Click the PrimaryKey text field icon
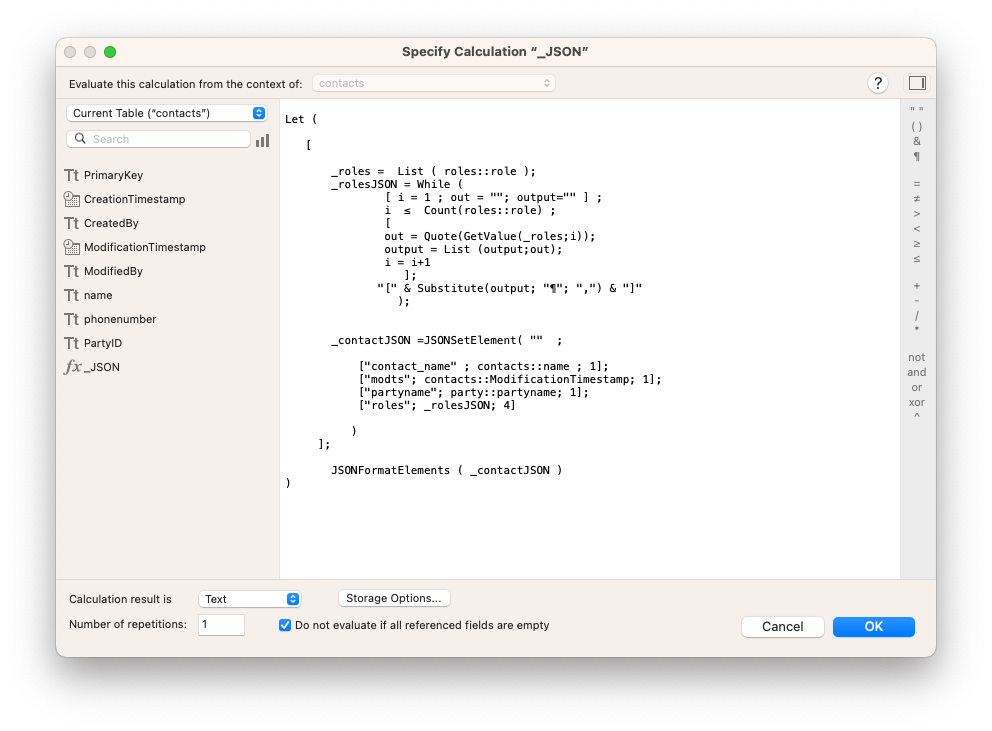 pos(71,175)
